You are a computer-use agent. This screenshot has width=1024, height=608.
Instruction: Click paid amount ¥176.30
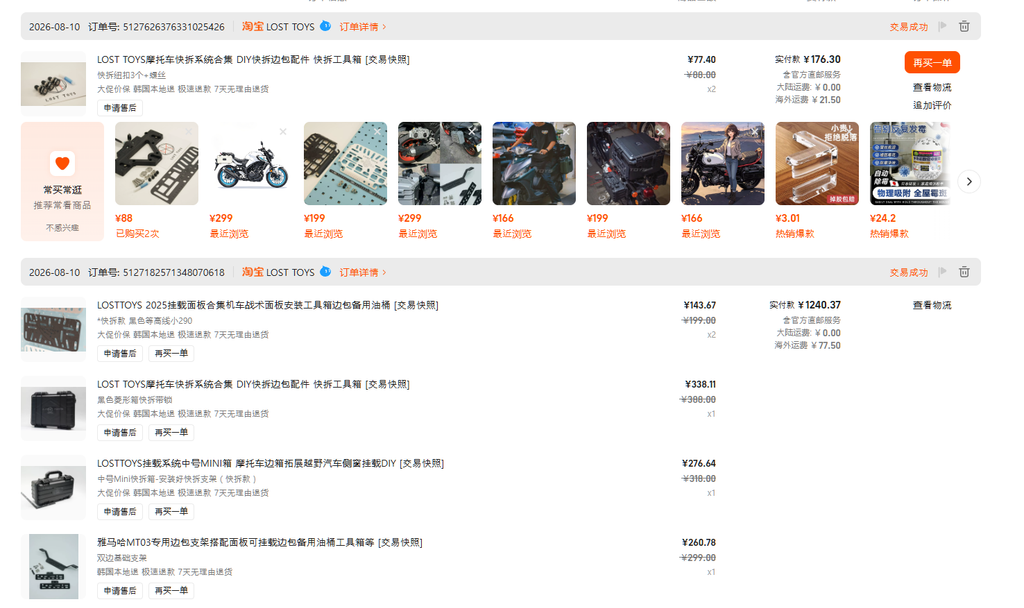coord(822,59)
